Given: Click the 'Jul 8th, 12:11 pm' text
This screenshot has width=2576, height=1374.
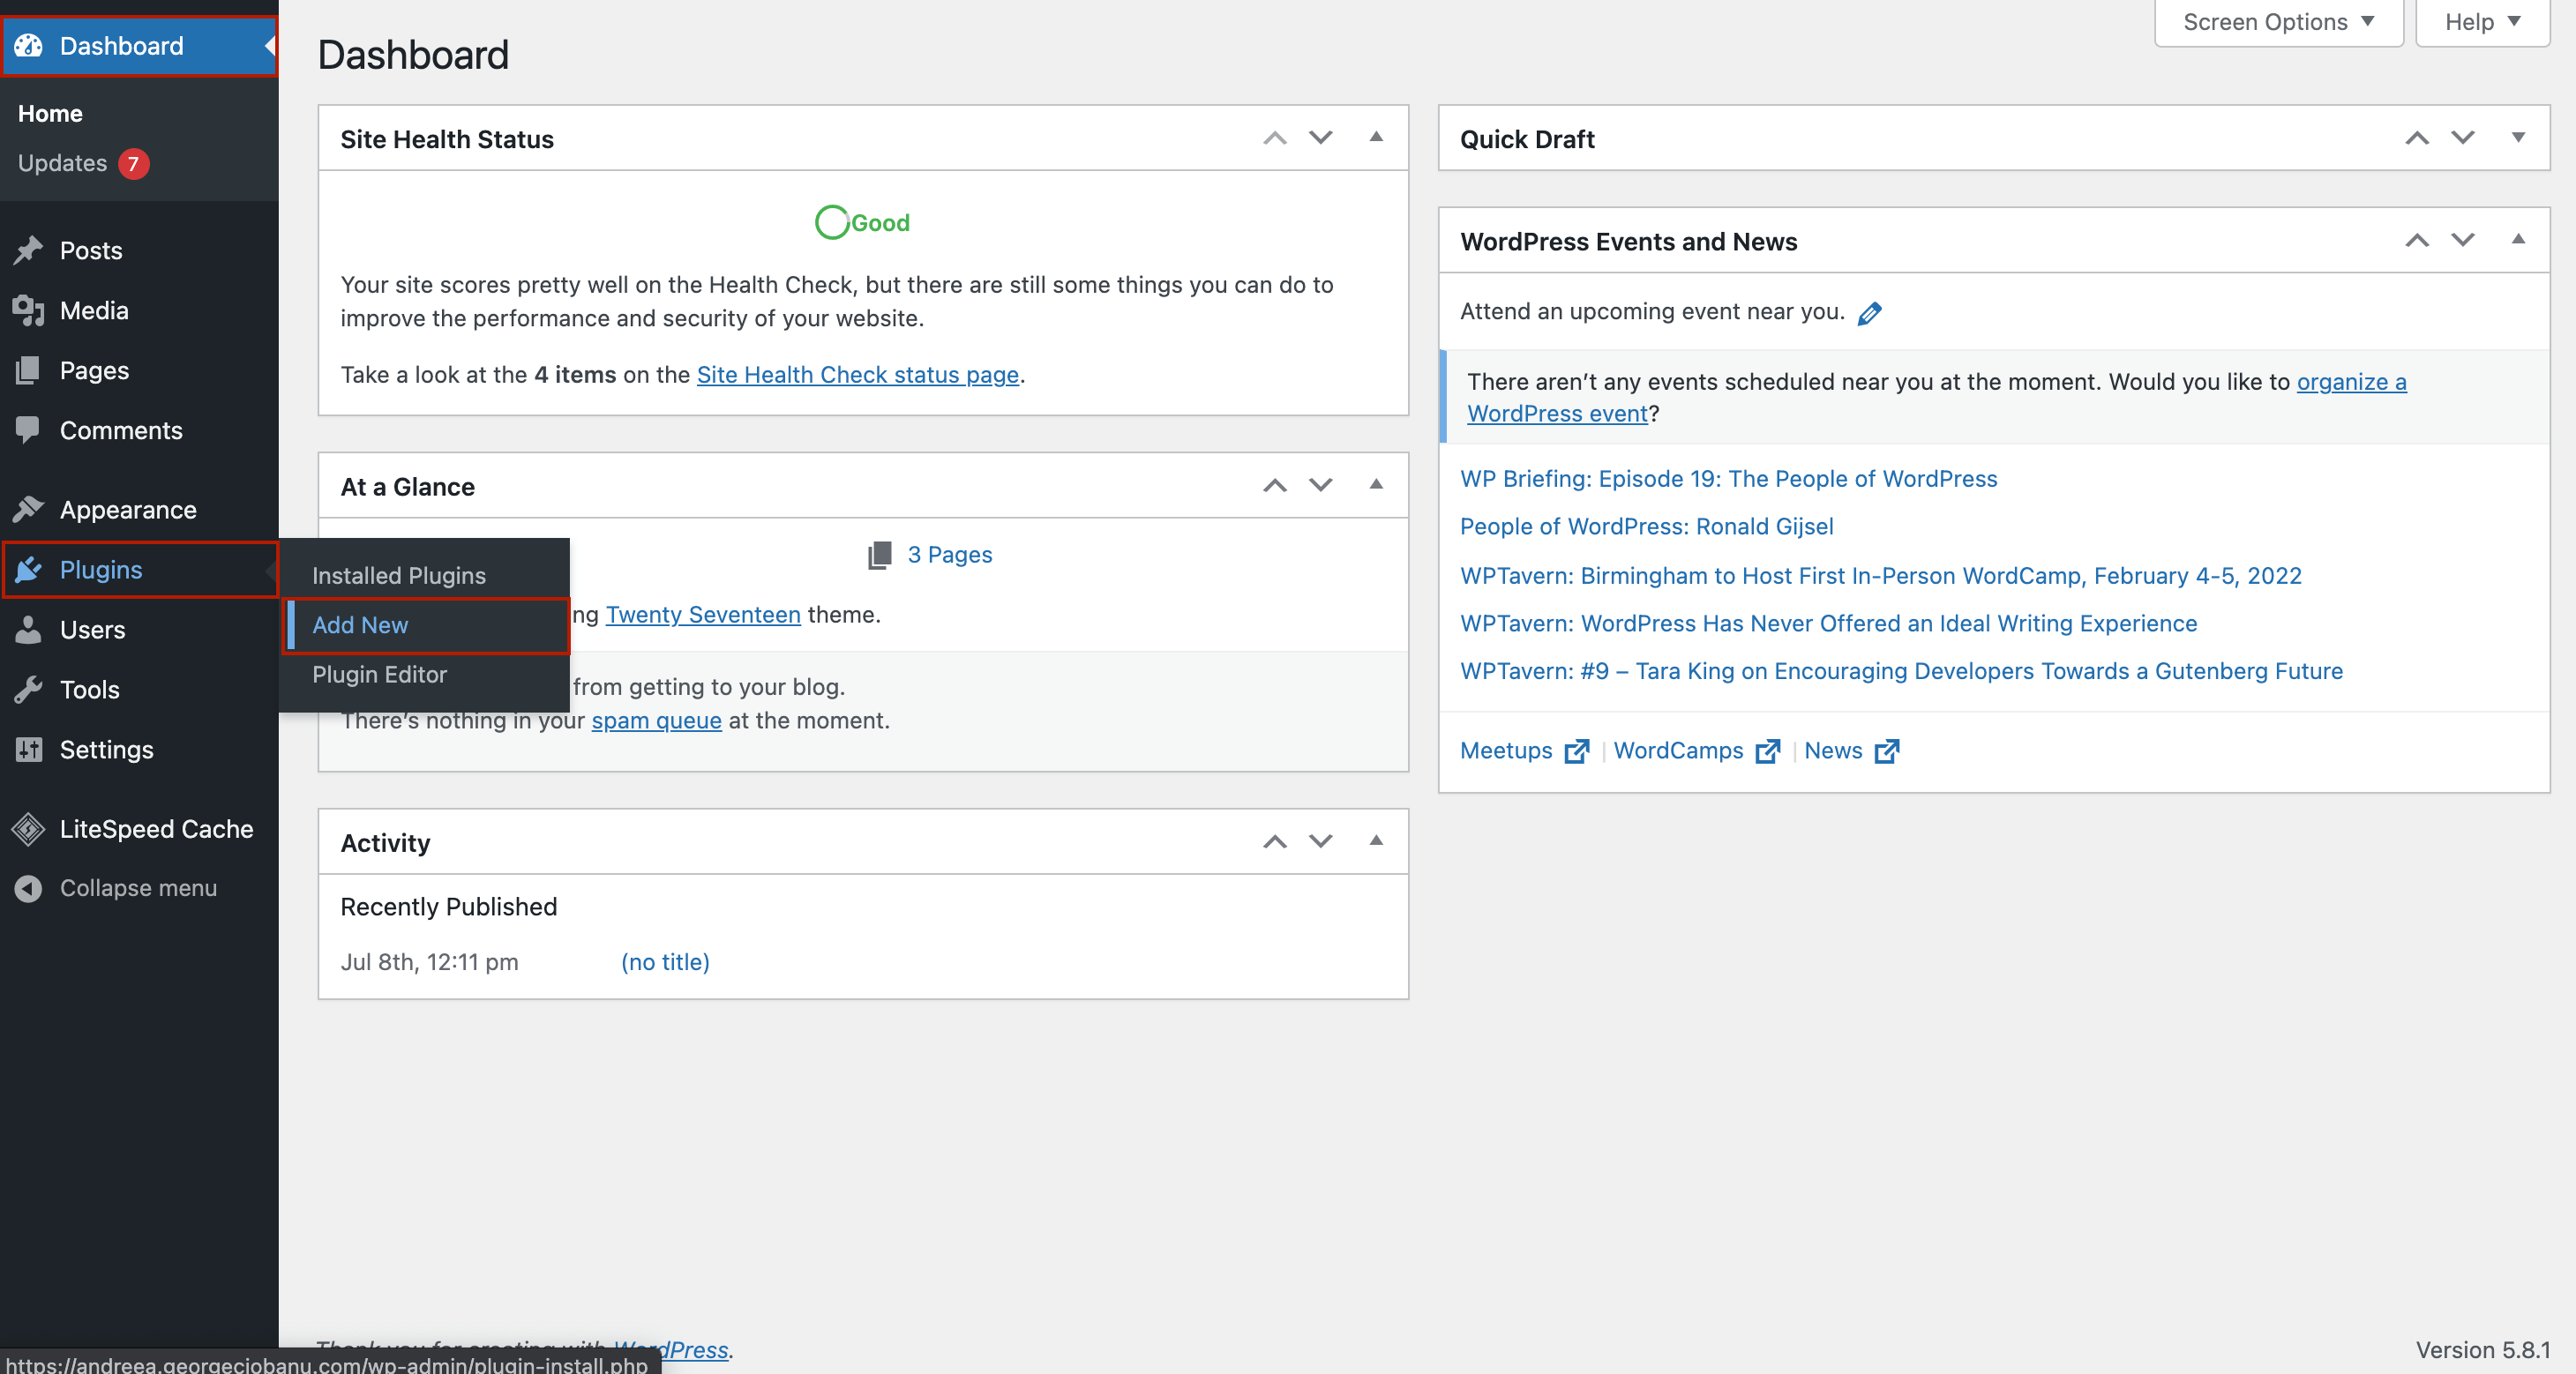Looking at the screenshot, I should click(x=429, y=962).
